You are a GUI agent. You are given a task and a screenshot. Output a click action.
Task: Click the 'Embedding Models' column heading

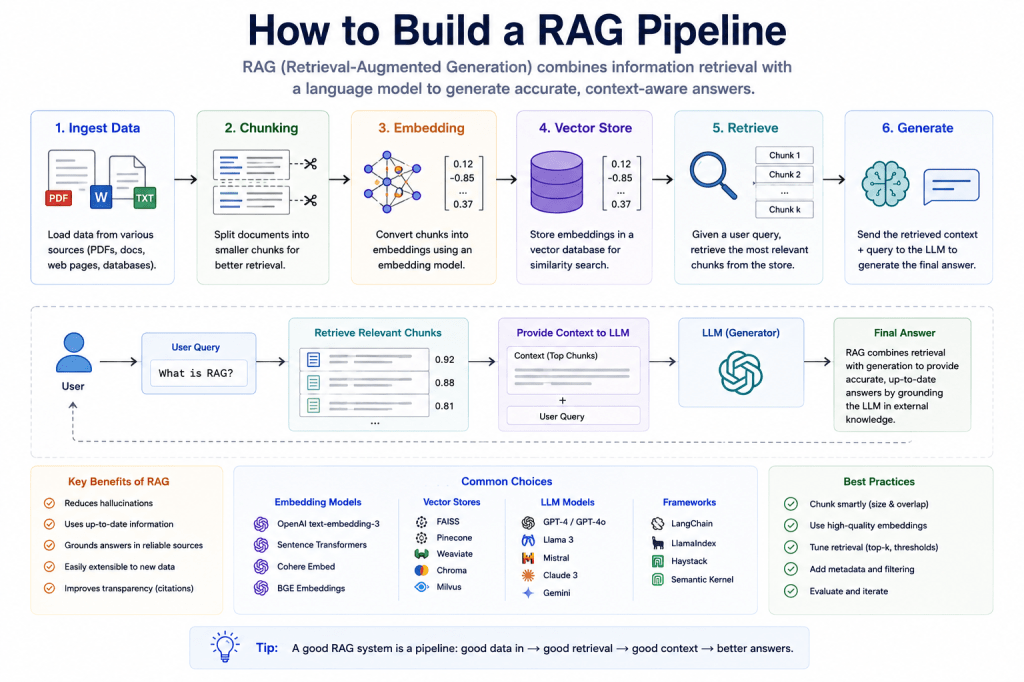click(318, 502)
